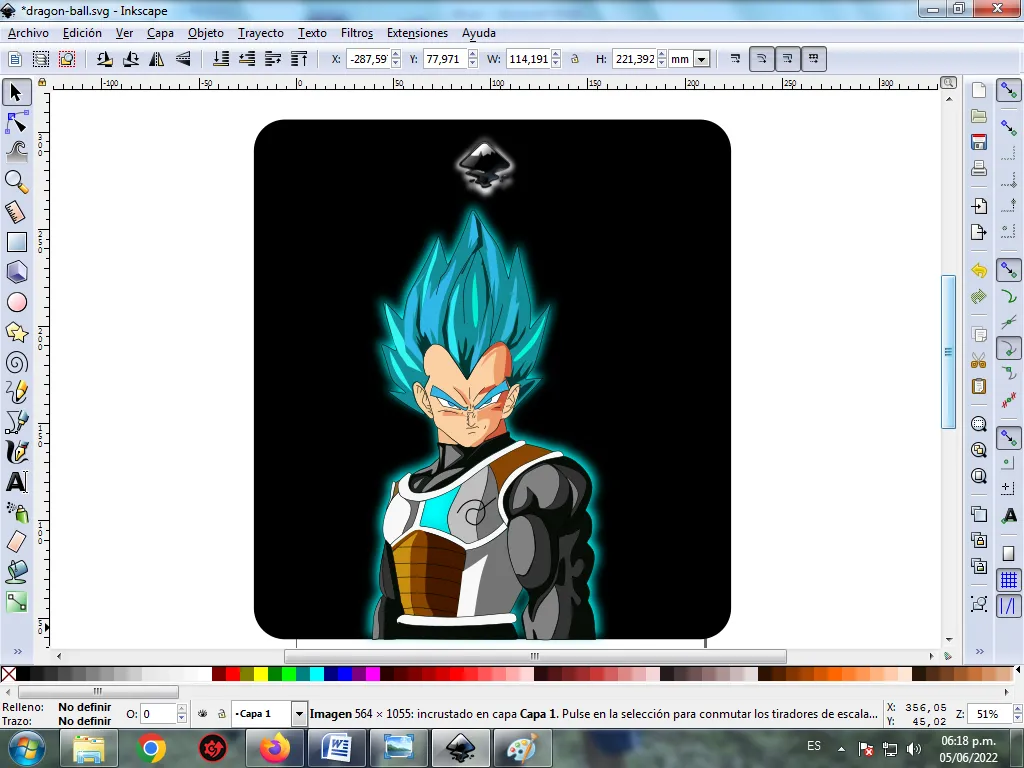Open Firefox from taskbar
Screen dimensions: 1024x768
275,748
